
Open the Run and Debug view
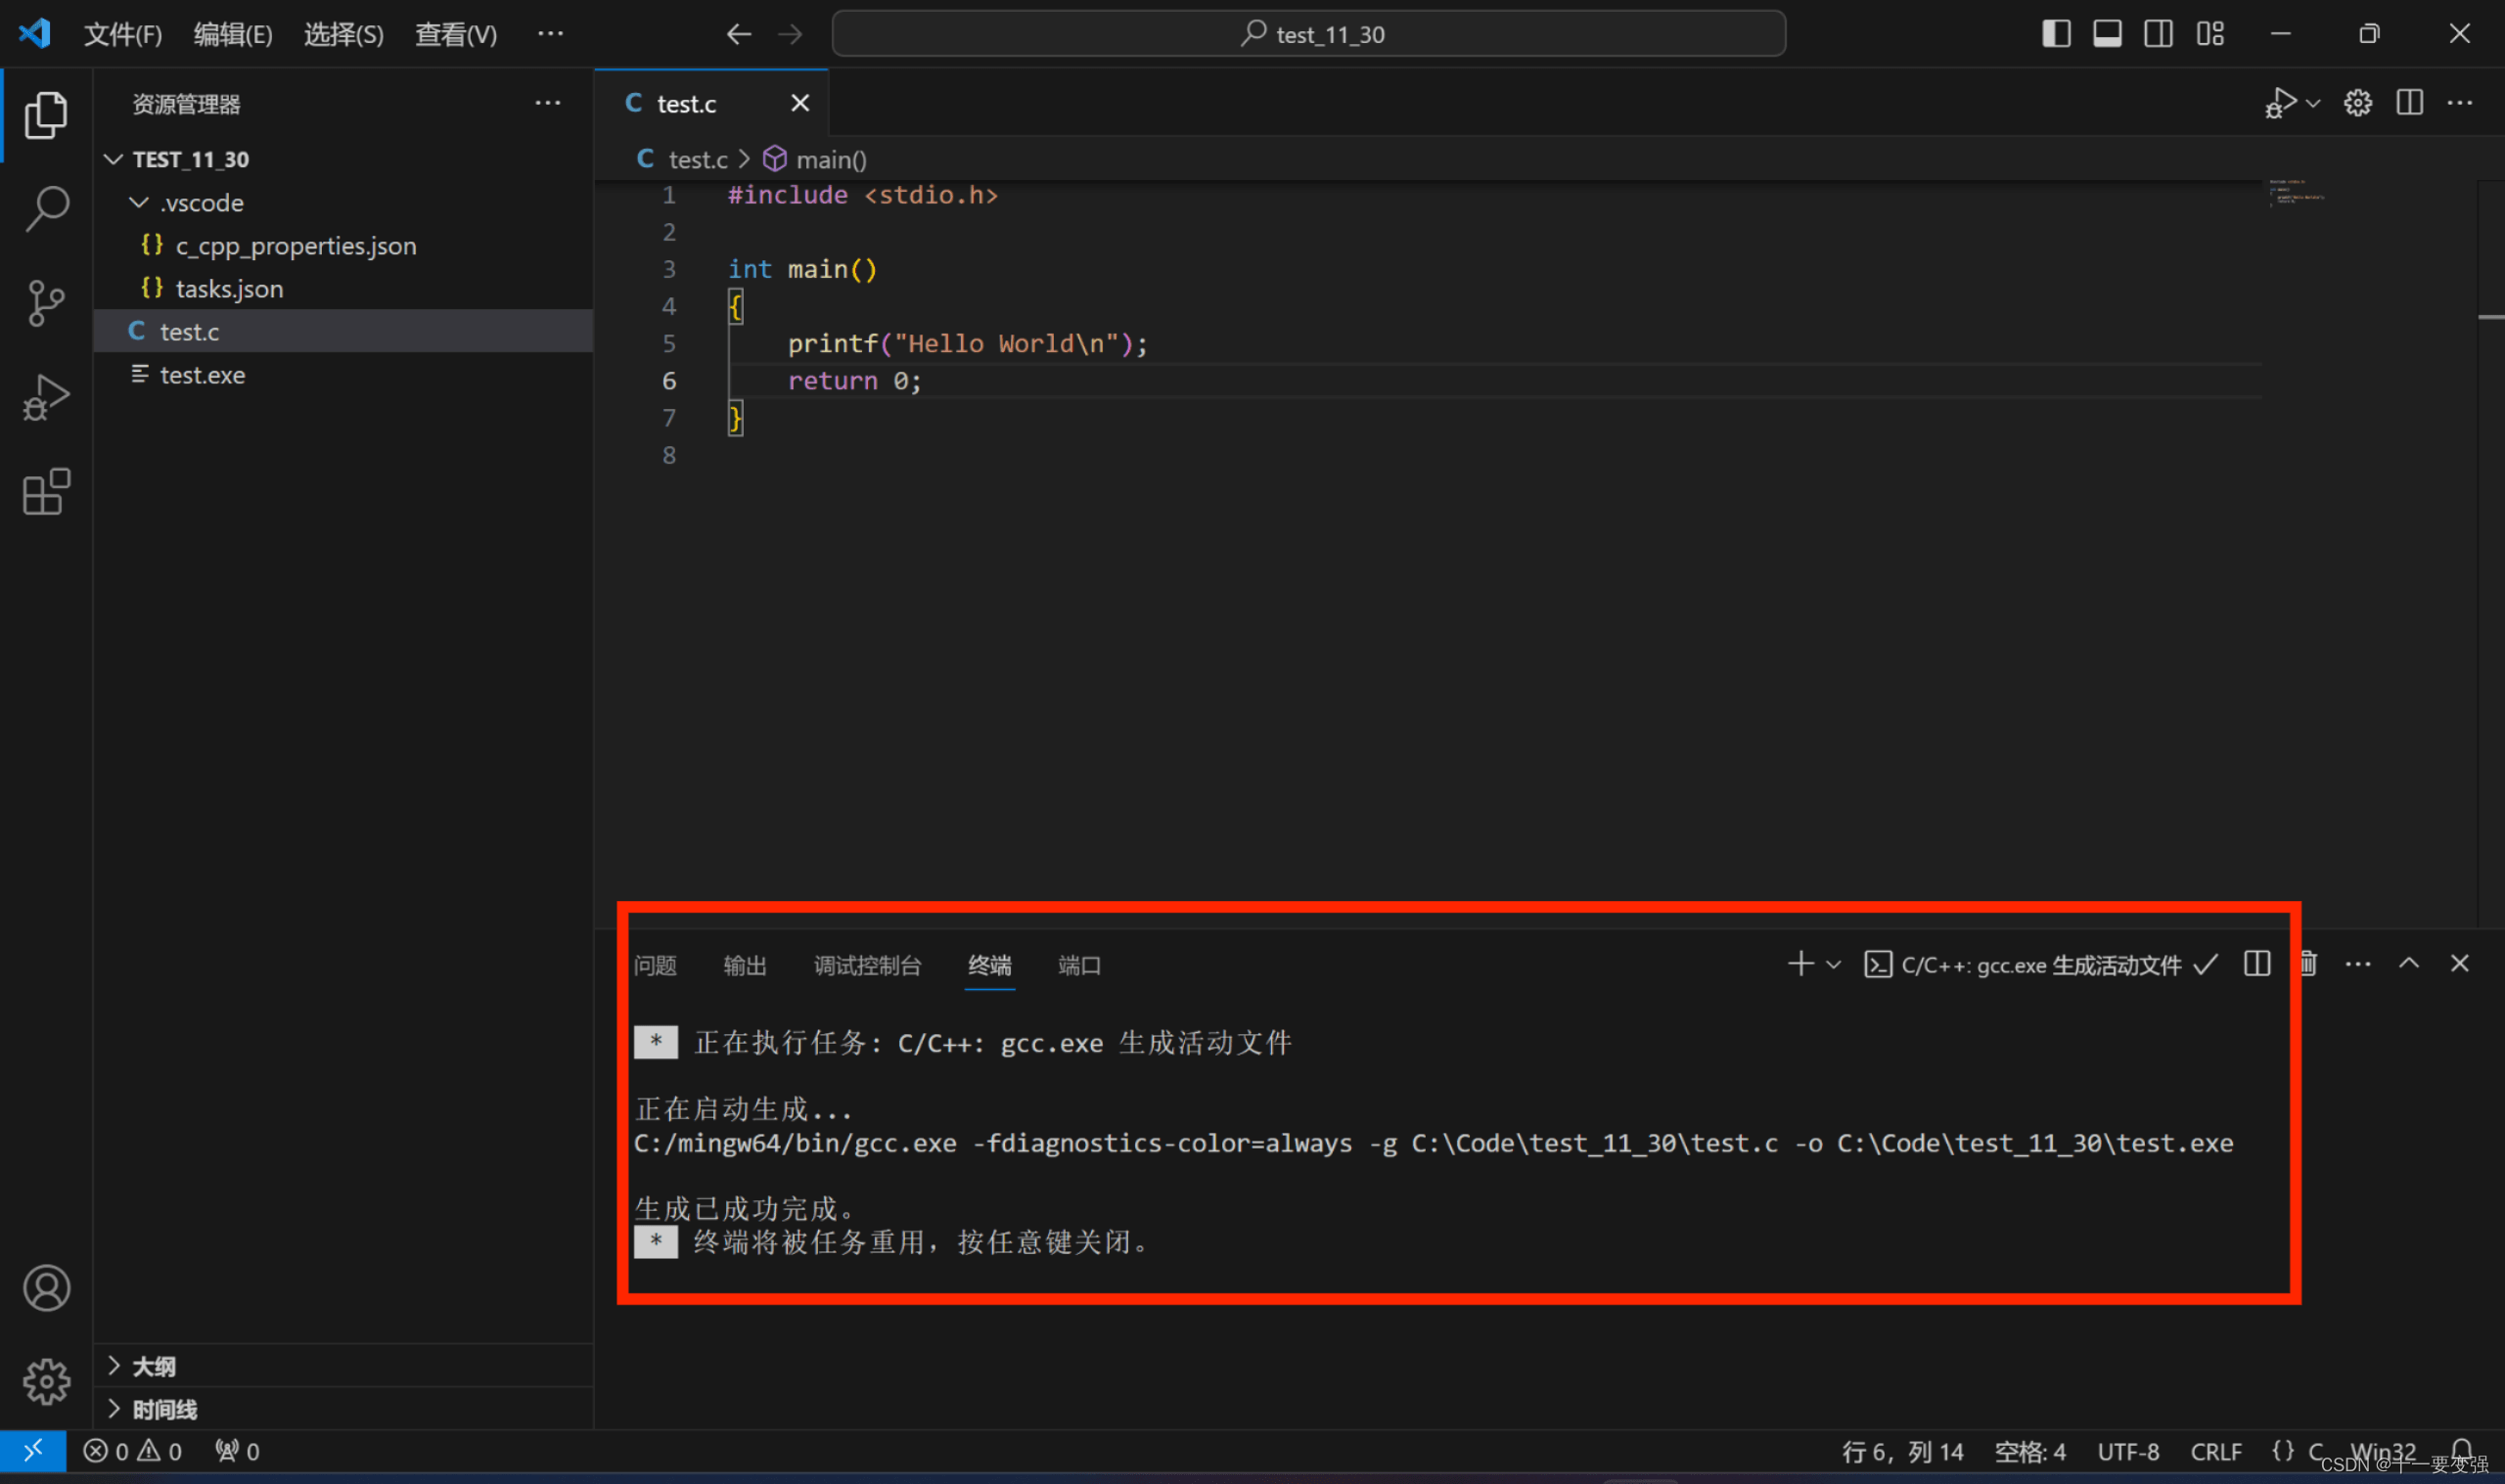pyautogui.click(x=46, y=397)
